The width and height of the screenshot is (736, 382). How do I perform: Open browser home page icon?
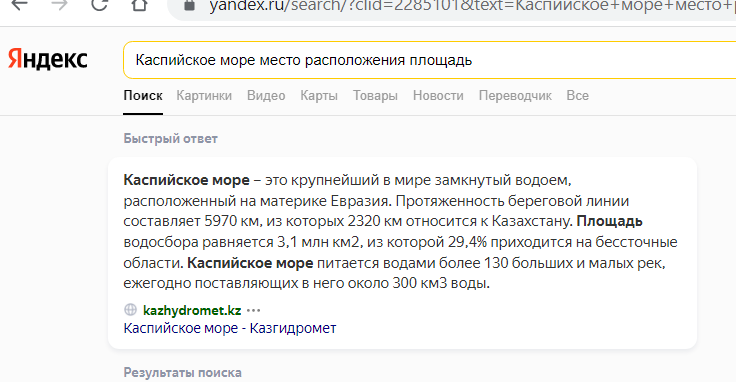click(x=139, y=4)
